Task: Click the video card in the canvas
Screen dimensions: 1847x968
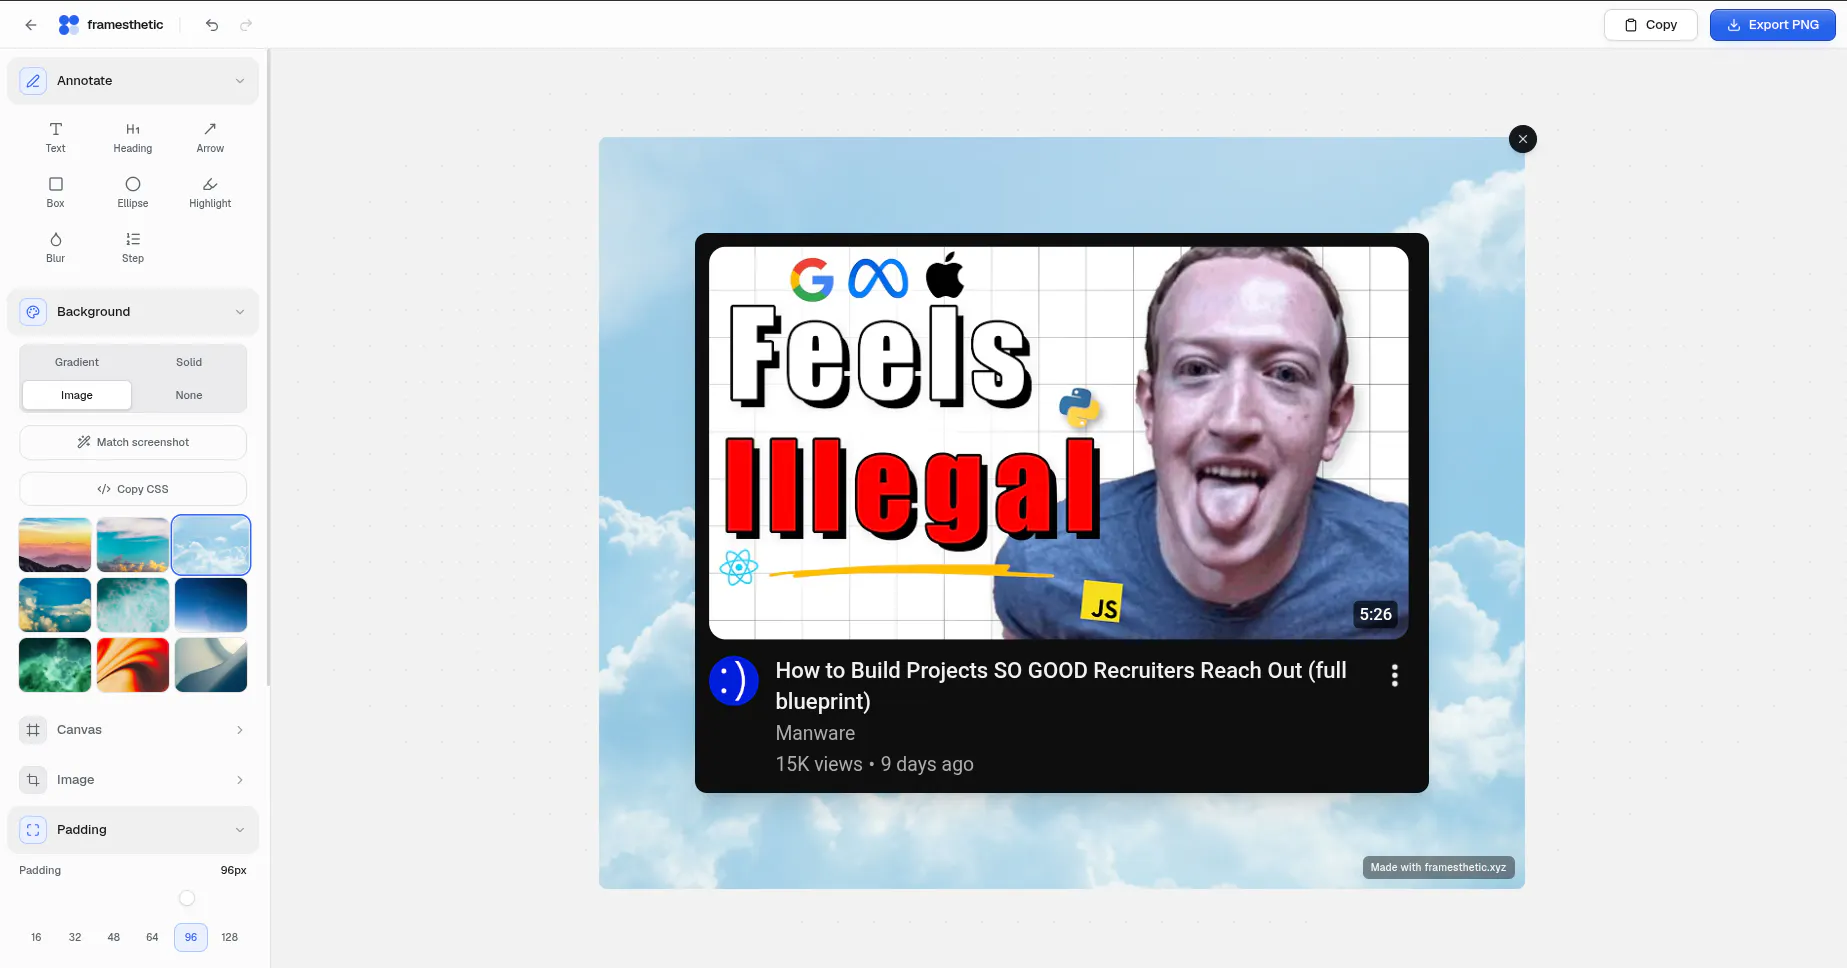Action: point(1061,513)
